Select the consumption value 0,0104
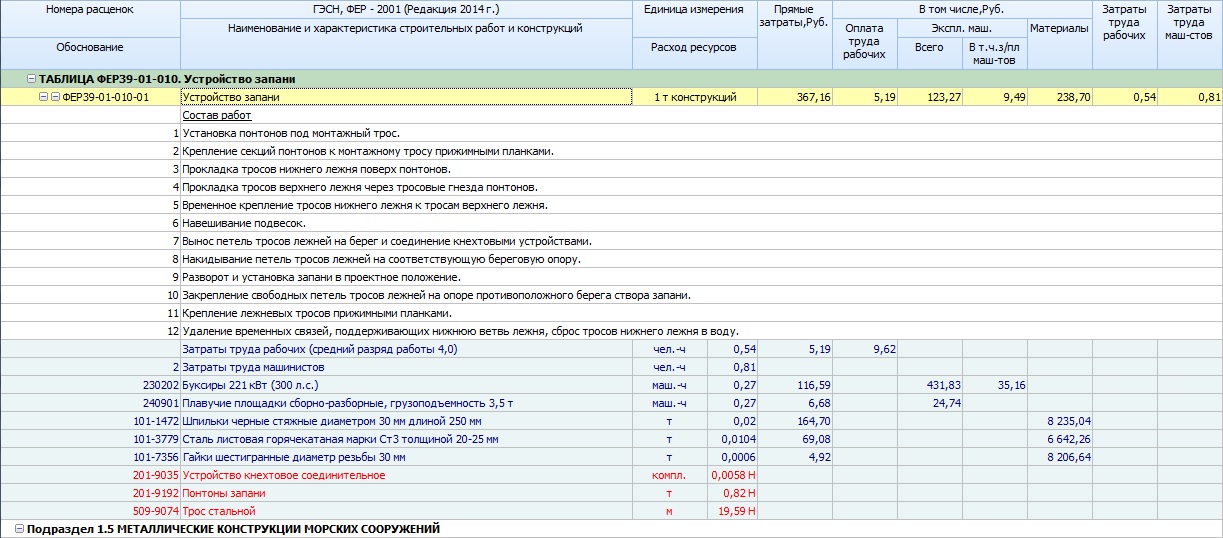This screenshot has height=538, width=1223. (x=739, y=439)
